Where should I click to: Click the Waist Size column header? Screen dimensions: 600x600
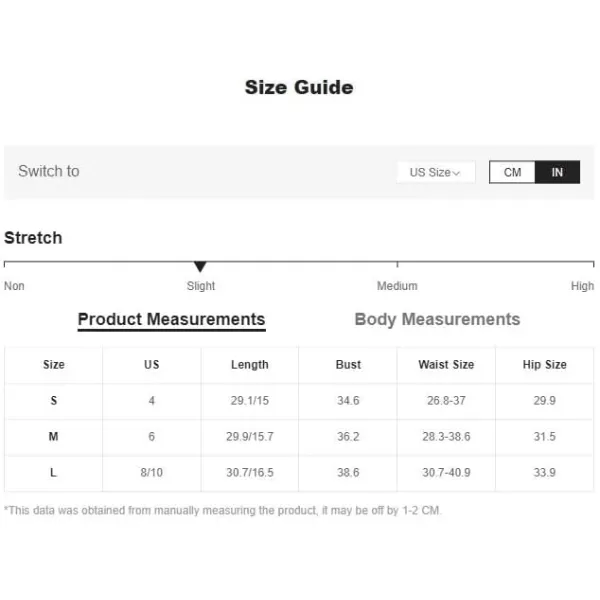(446, 365)
